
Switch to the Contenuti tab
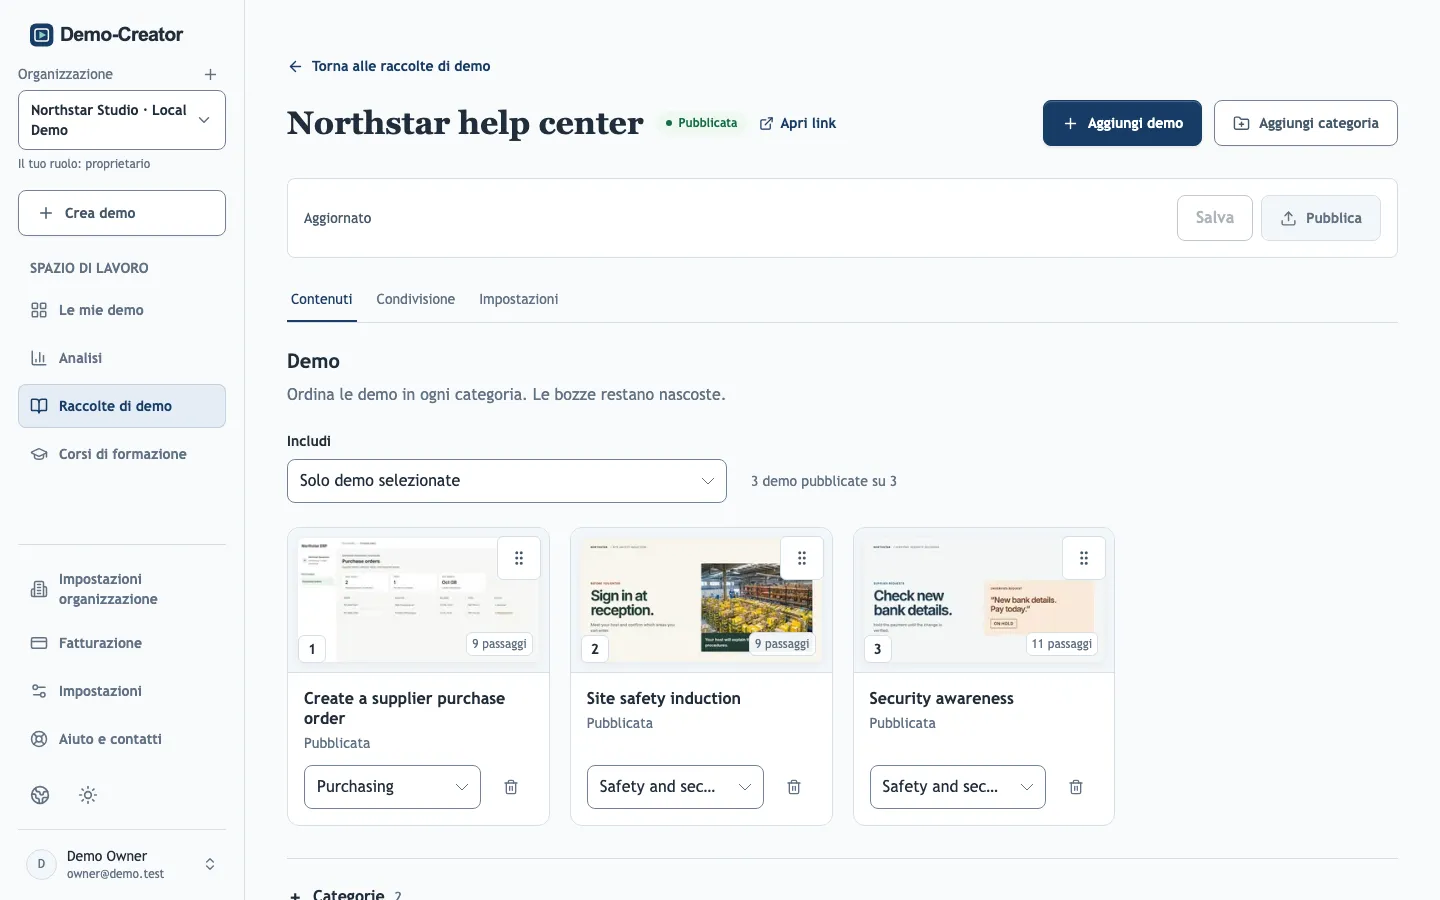(322, 299)
